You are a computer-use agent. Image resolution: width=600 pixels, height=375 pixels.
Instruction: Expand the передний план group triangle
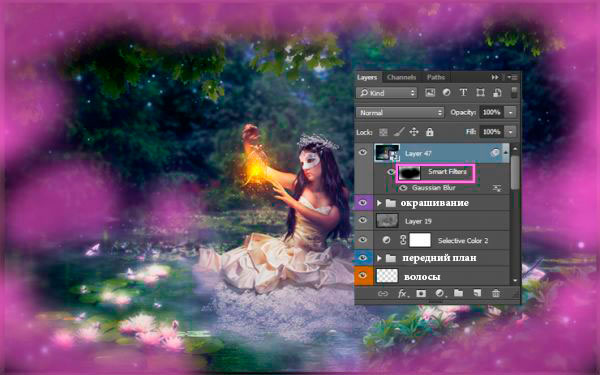379,258
